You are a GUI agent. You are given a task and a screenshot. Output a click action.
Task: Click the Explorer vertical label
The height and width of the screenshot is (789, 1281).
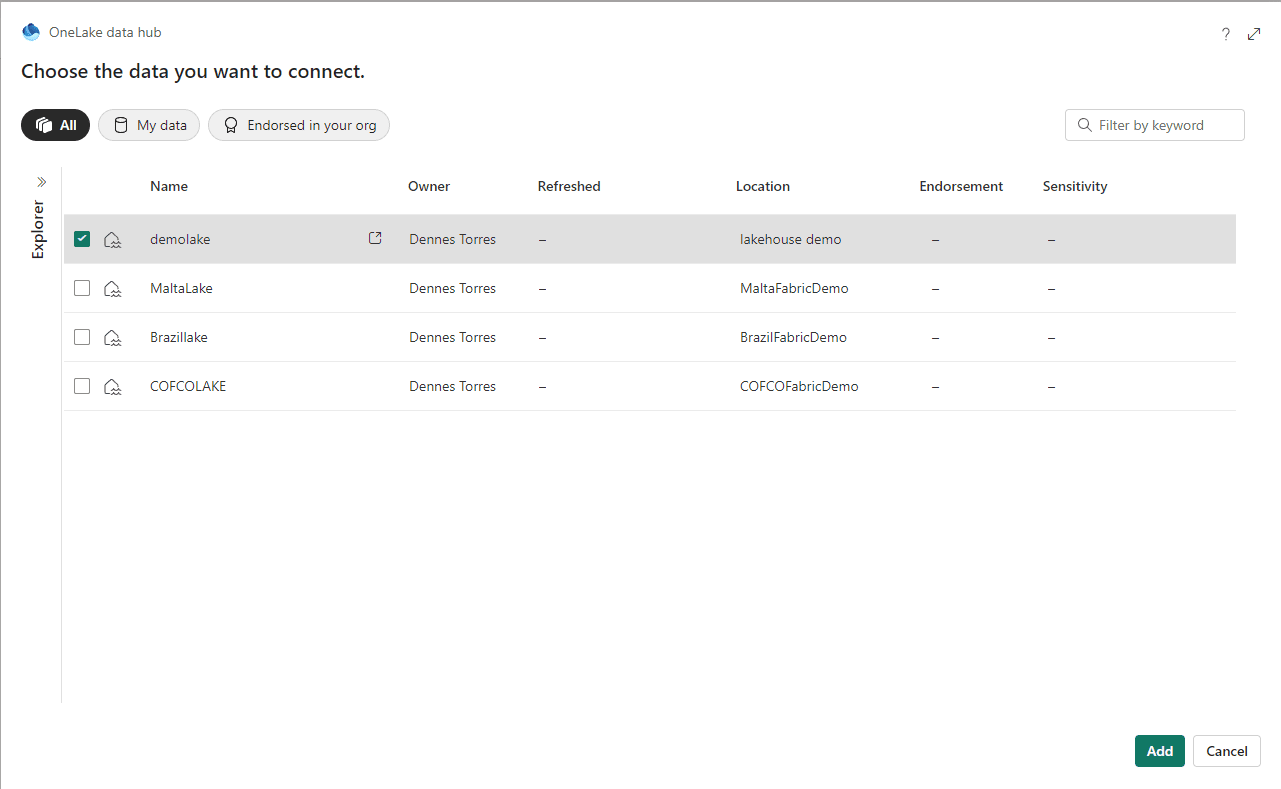[x=38, y=229]
